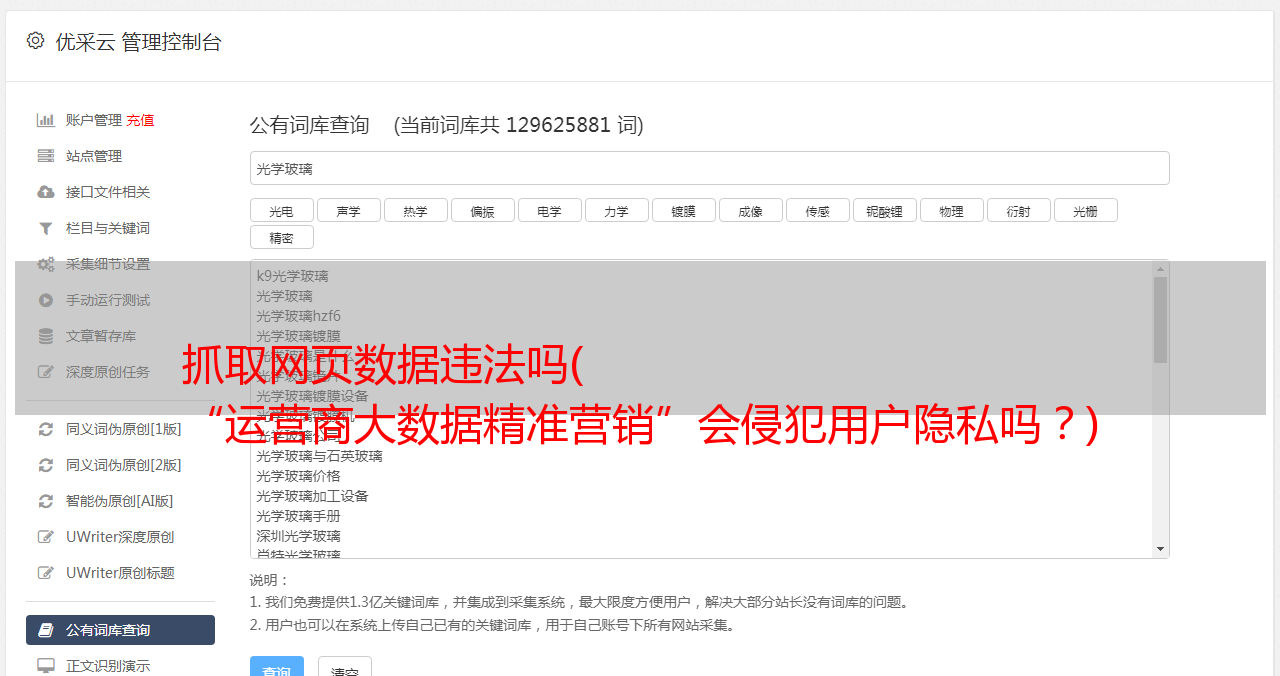Click the results list scrollbar up arrow
The image size is (1280, 676).
1160,269
